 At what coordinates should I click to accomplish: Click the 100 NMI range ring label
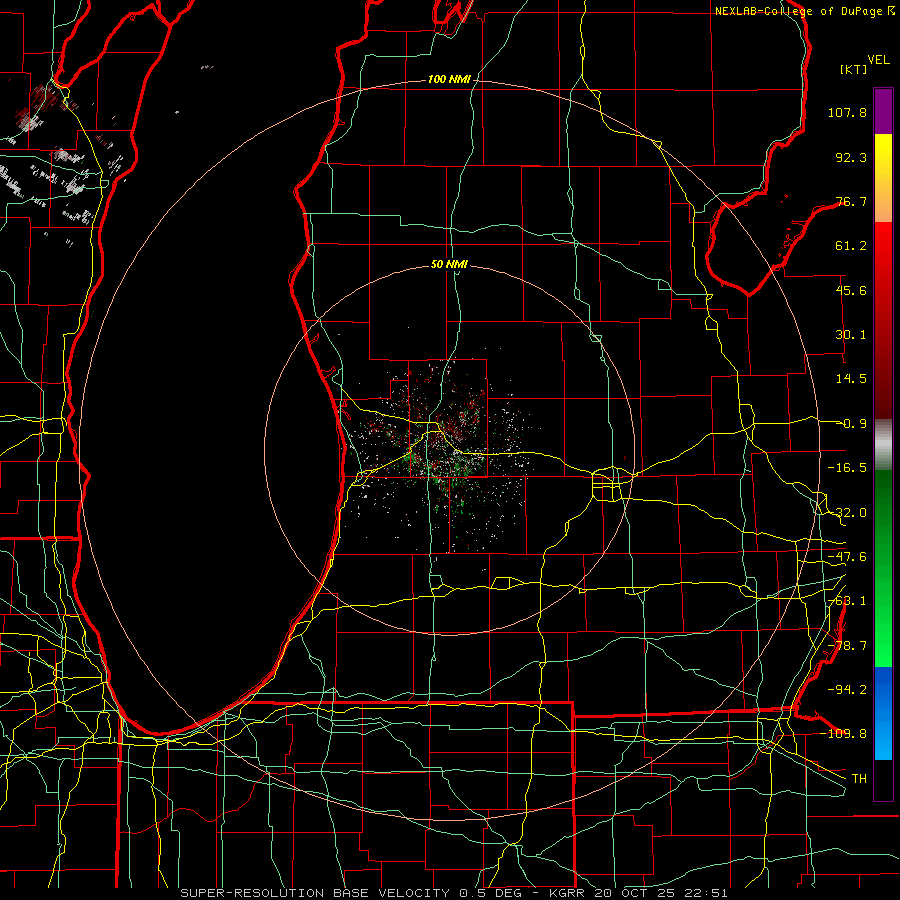tap(449, 79)
